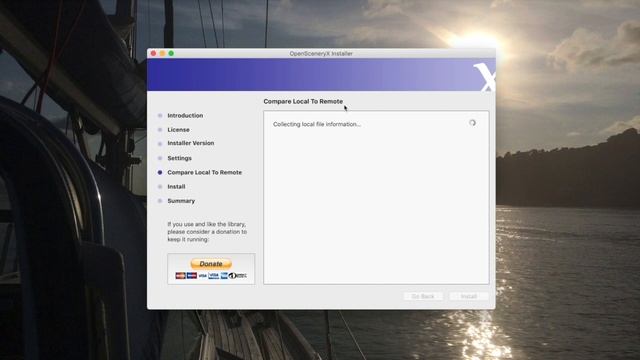Click the bullet next to Introduction
The image size is (640, 360).
click(160, 116)
